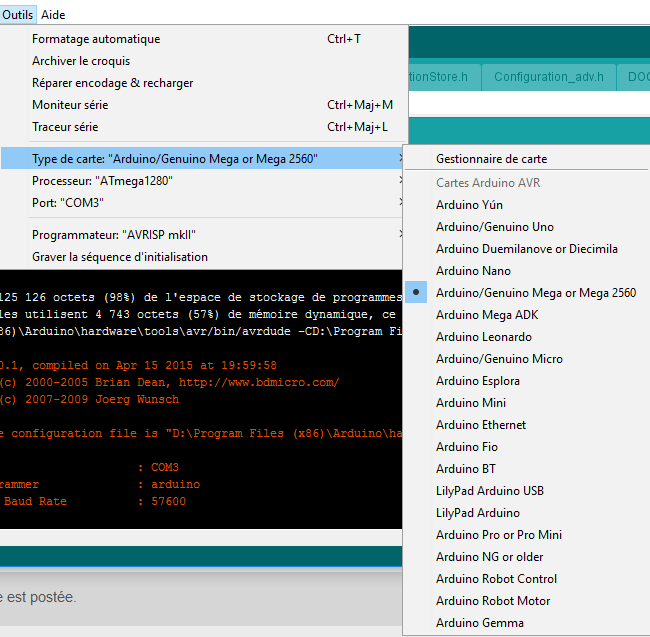Select Arduino Mini board
The height and width of the screenshot is (637, 650).
point(526,402)
